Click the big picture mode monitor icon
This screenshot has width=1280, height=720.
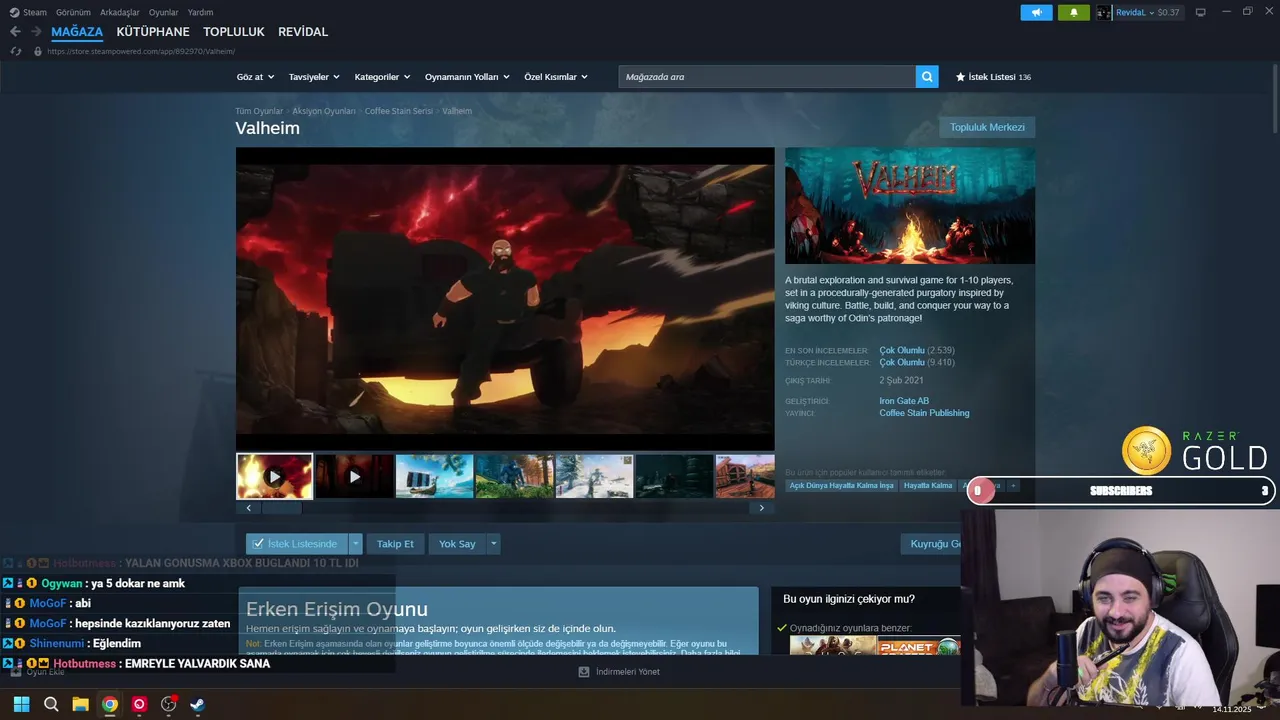point(1201,12)
